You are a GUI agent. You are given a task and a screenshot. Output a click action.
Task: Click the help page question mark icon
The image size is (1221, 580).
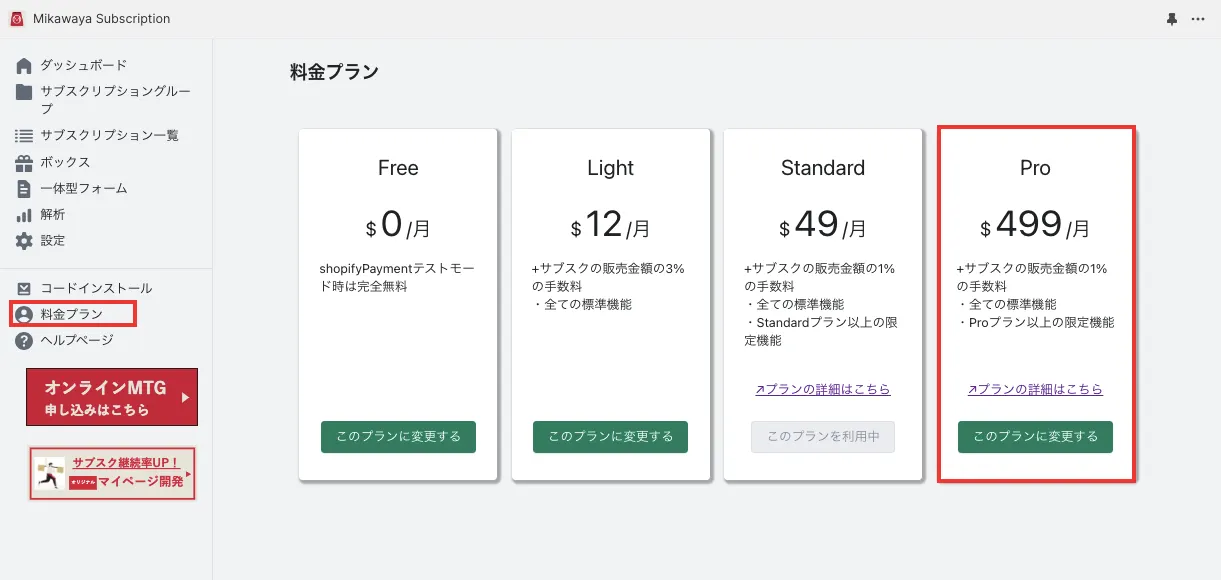pos(24,341)
